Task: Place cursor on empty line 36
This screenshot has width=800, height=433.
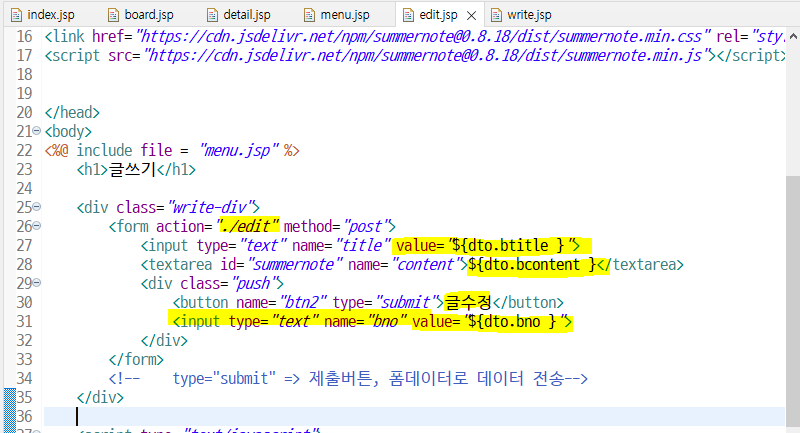Action: click(x=414, y=416)
